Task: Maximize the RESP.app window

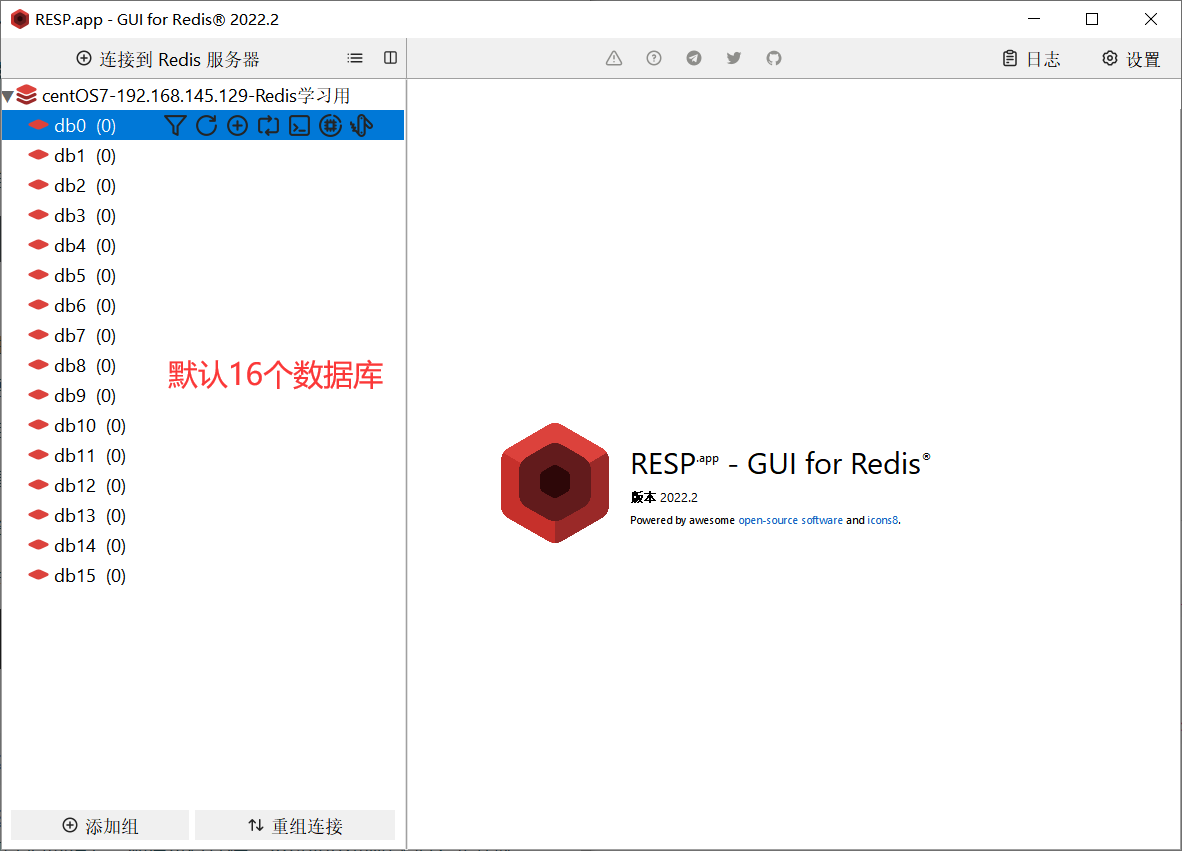Action: pos(1092,19)
